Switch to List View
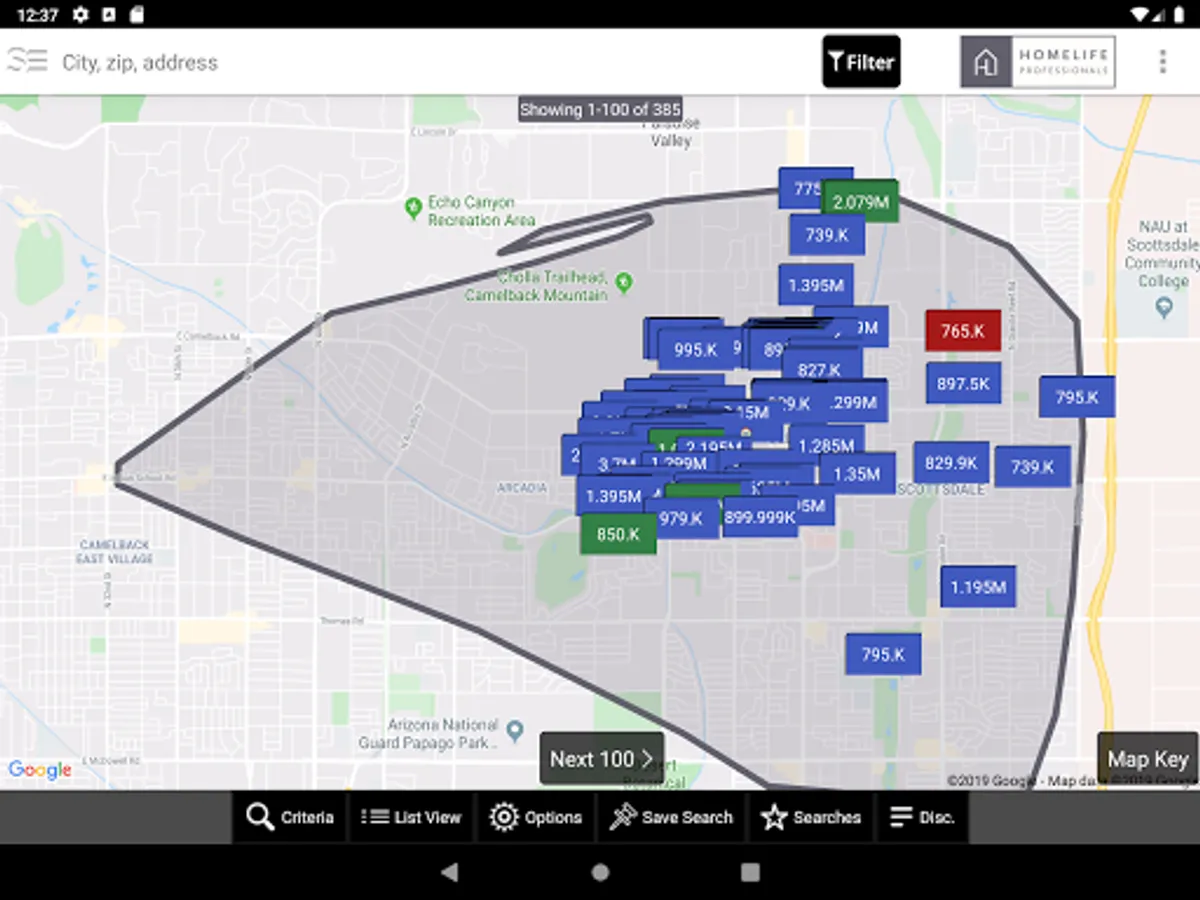 [411, 817]
